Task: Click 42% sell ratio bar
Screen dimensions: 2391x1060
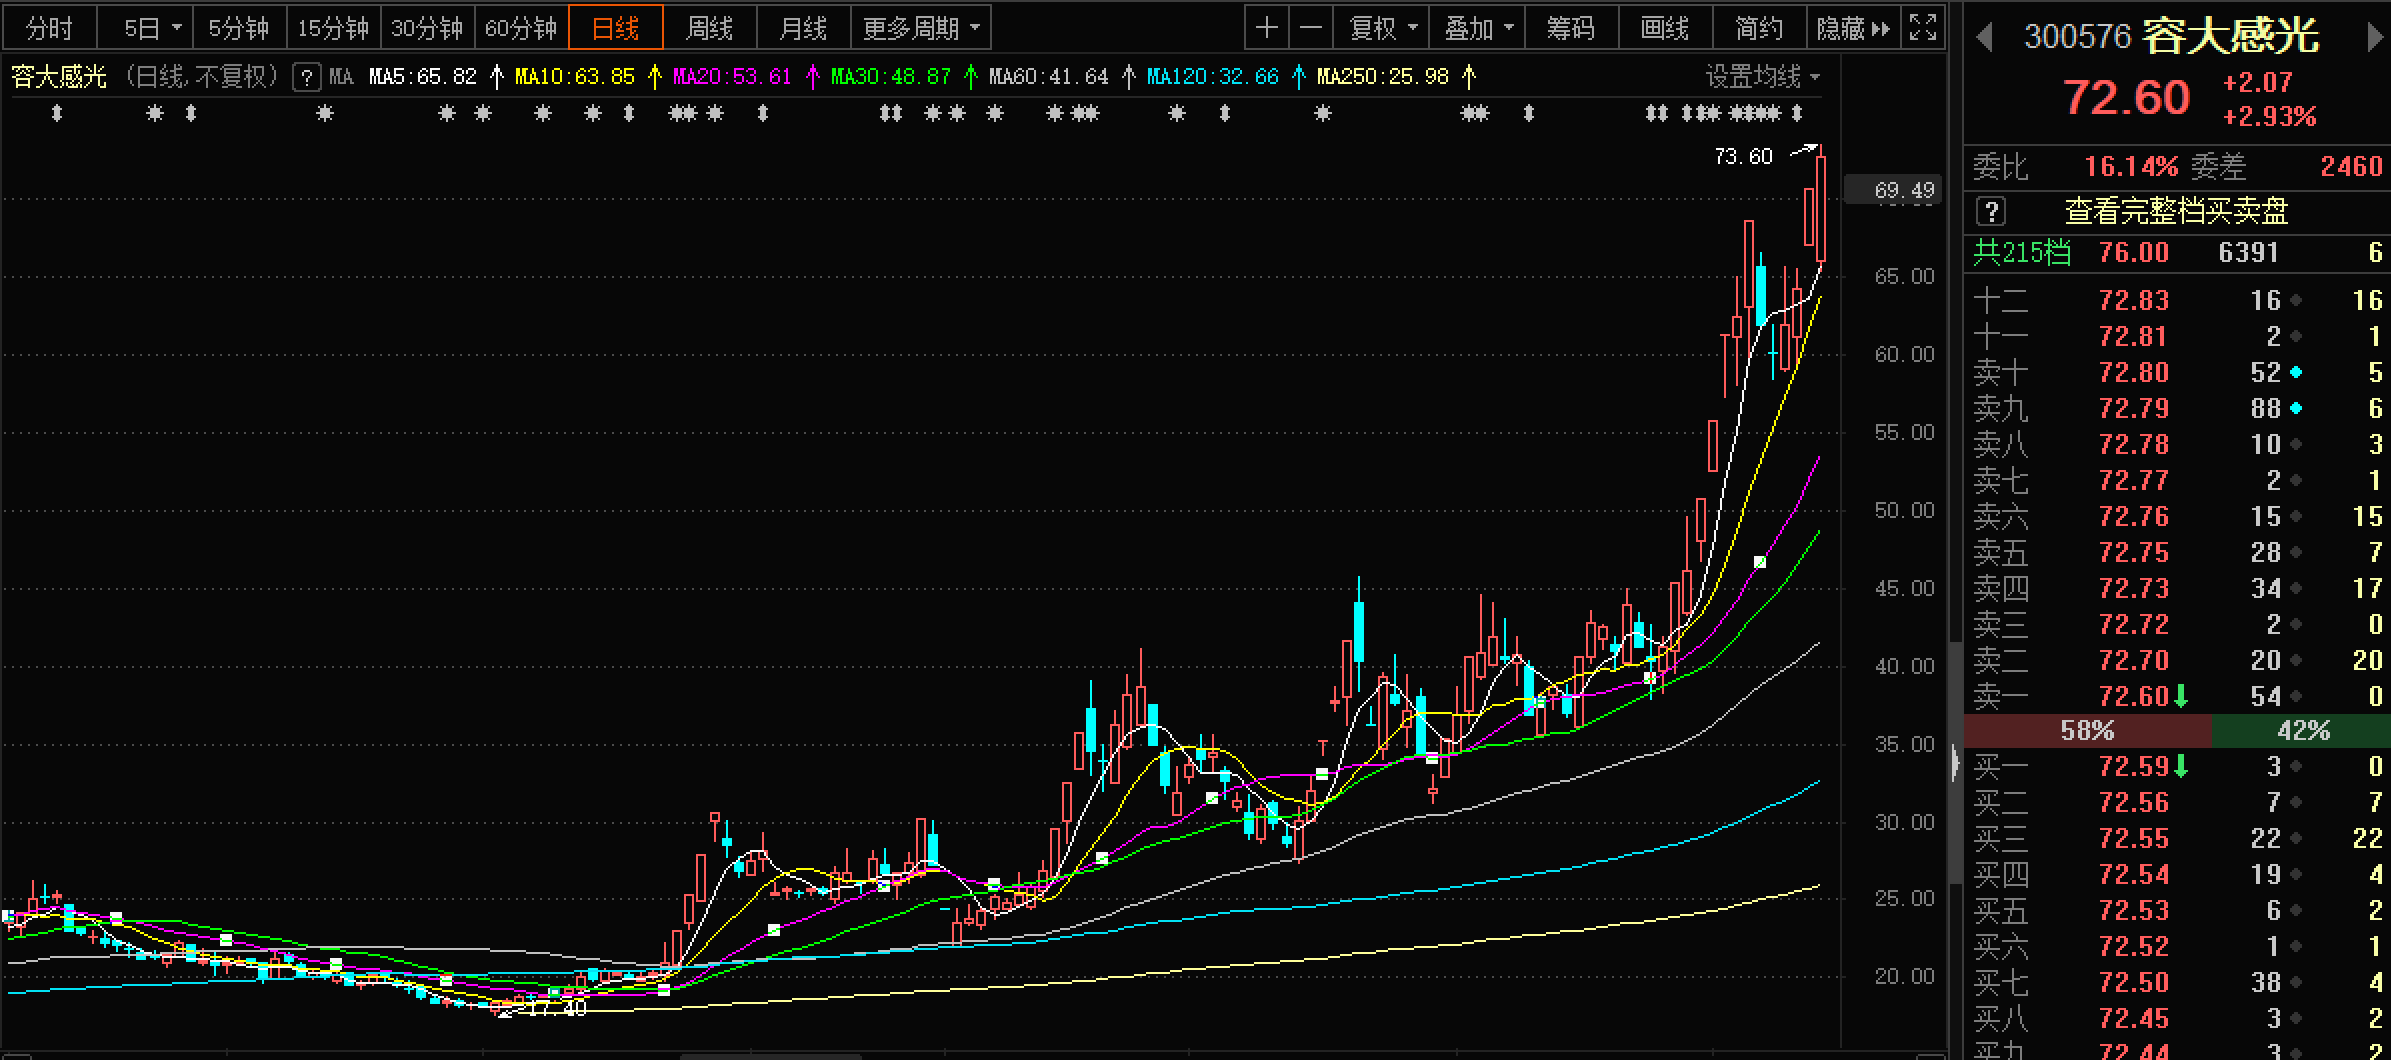Action: [2302, 731]
